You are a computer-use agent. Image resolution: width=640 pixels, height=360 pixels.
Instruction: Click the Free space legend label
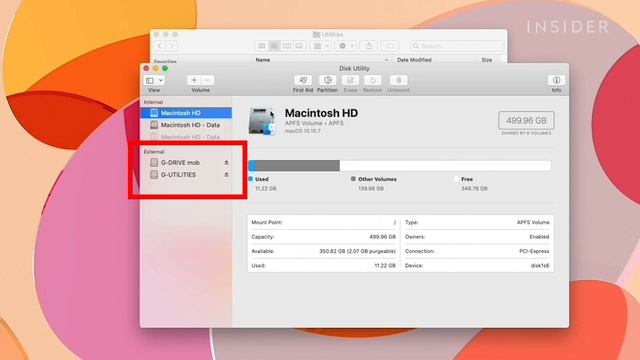pos(467,179)
